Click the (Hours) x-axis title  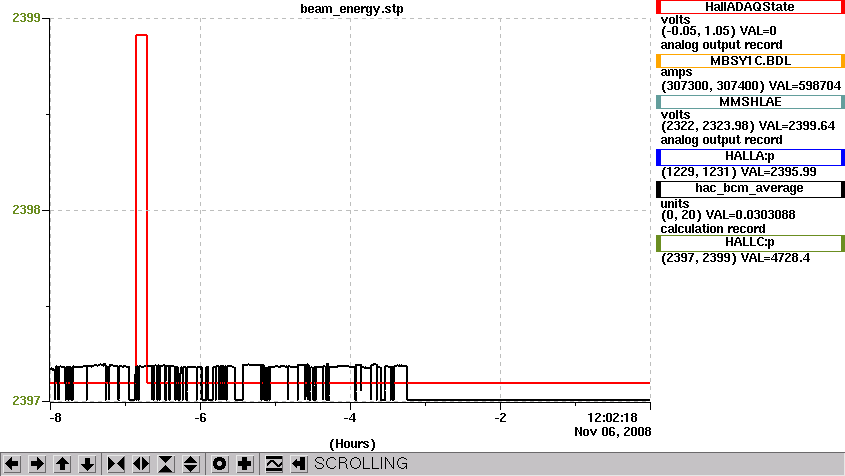pos(352,444)
